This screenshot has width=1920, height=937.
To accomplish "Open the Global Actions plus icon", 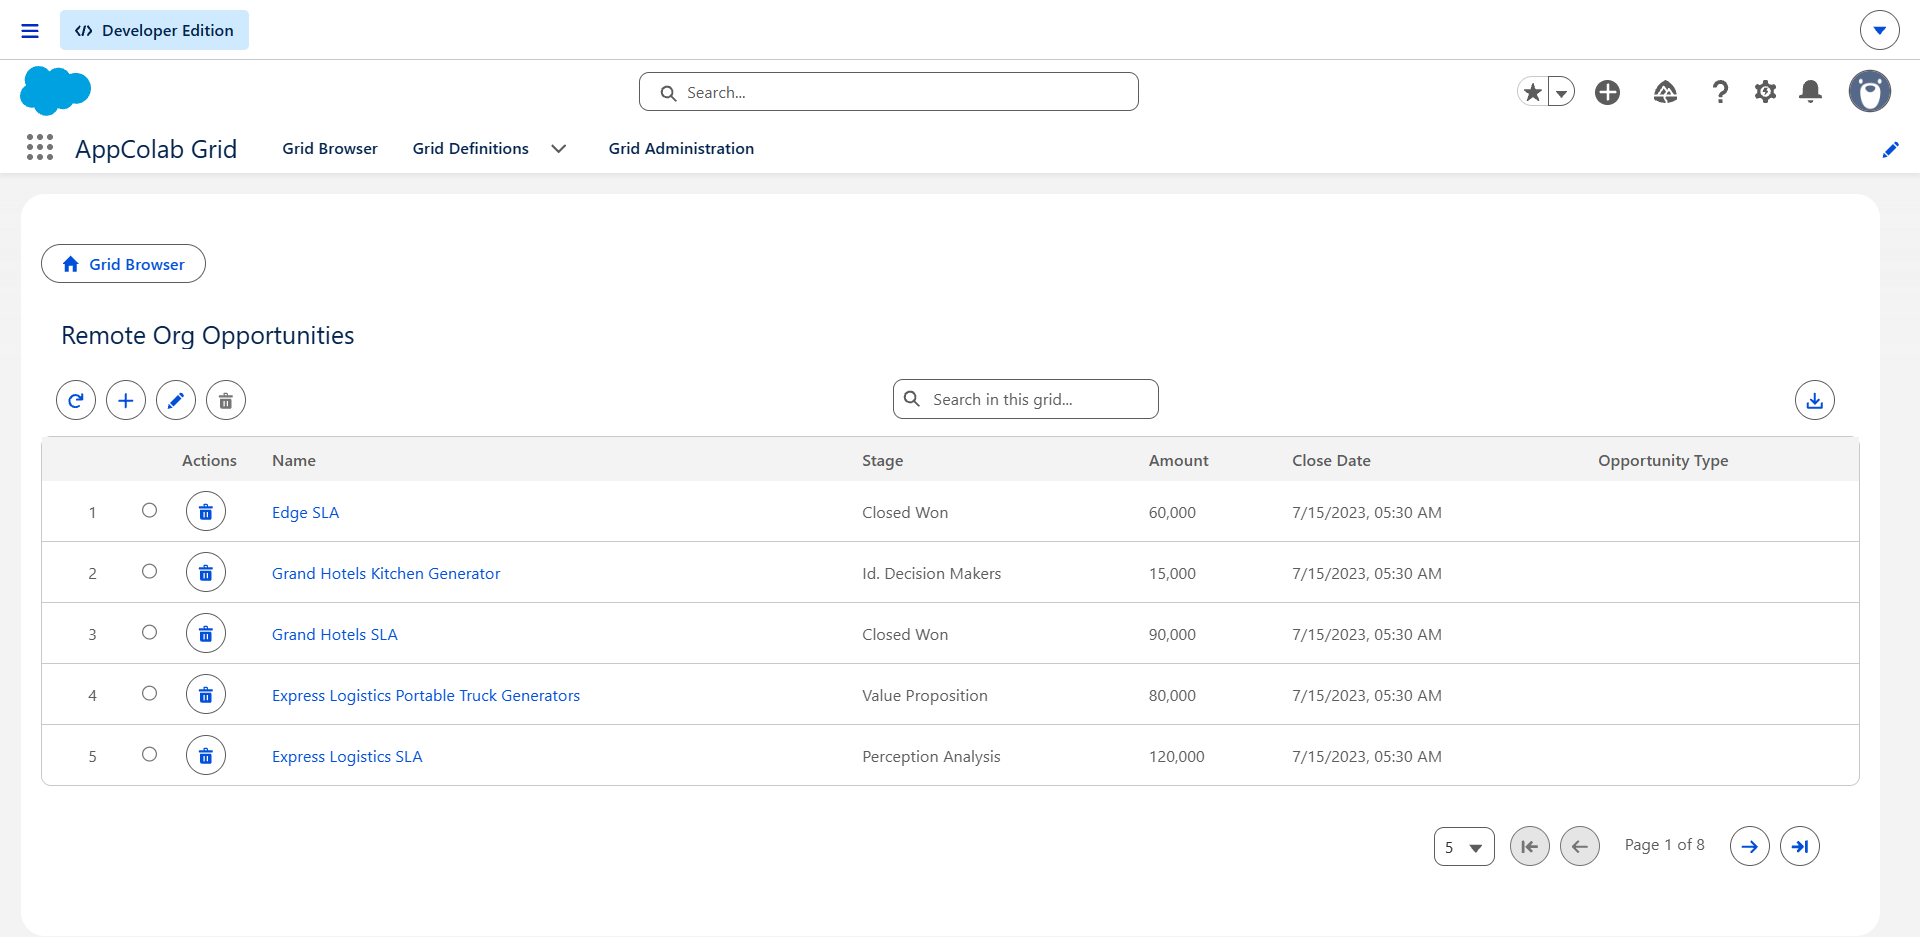I will [x=1607, y=92].
